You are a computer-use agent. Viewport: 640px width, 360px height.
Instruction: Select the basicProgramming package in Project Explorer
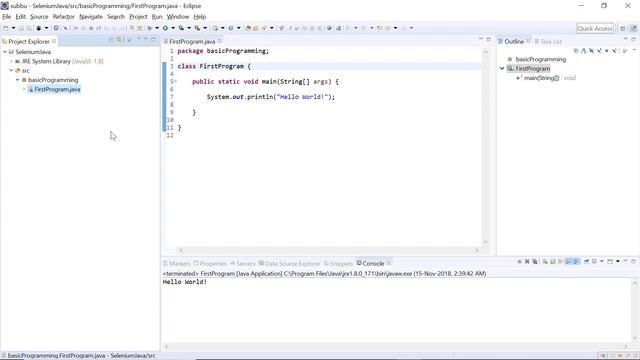click(53, 80)
